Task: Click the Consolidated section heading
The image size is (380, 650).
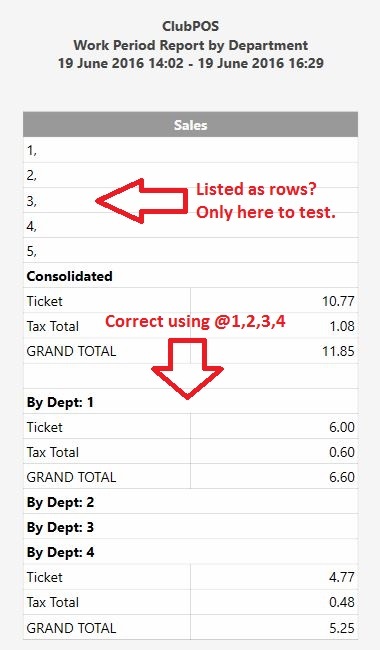Action: click(x=70, y=276)
